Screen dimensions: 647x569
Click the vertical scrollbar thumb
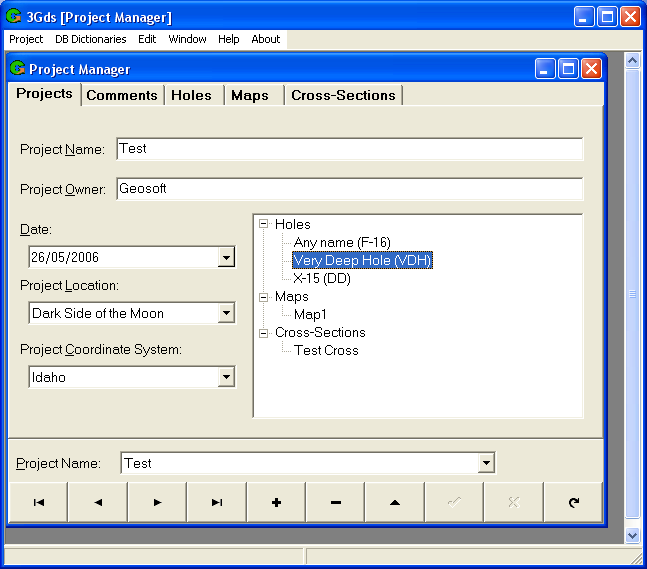pos(632,294)
